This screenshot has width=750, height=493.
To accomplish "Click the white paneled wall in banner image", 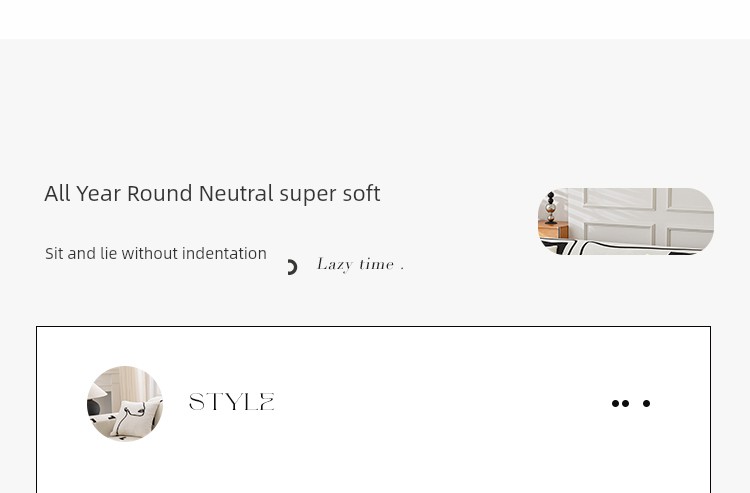I will 641,215.
